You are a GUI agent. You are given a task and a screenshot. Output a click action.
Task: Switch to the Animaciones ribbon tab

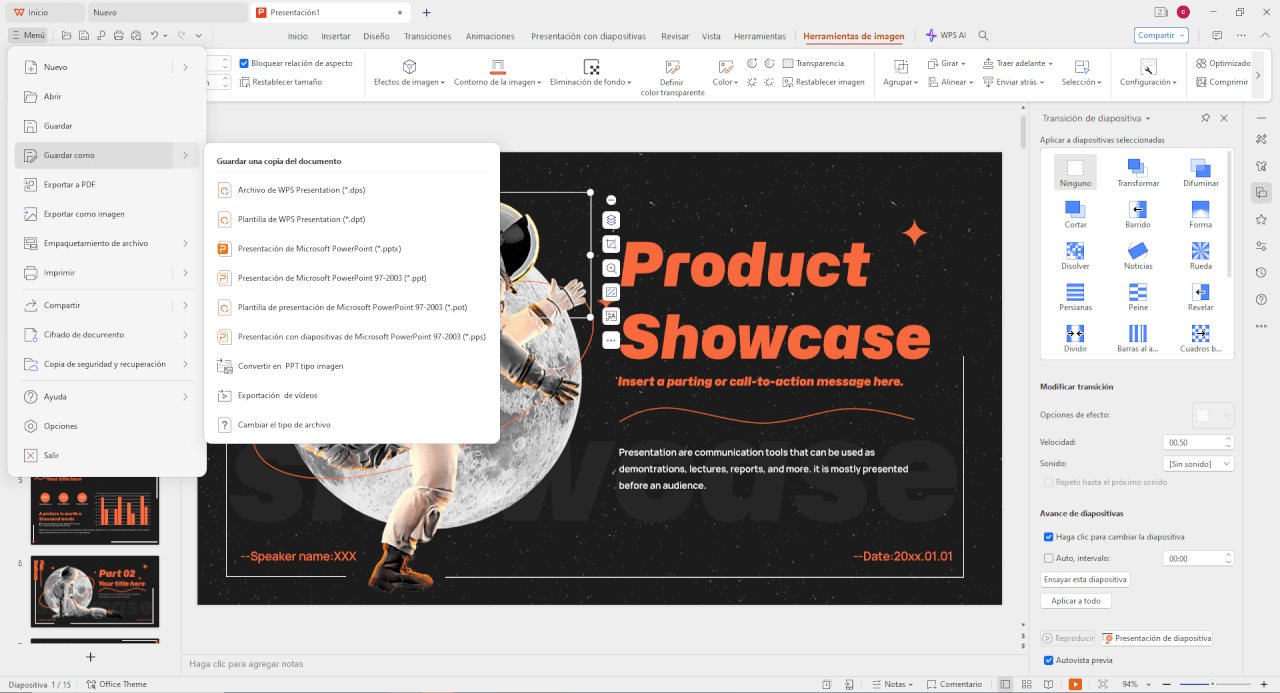pyautogui.click(x=490, y=35)
